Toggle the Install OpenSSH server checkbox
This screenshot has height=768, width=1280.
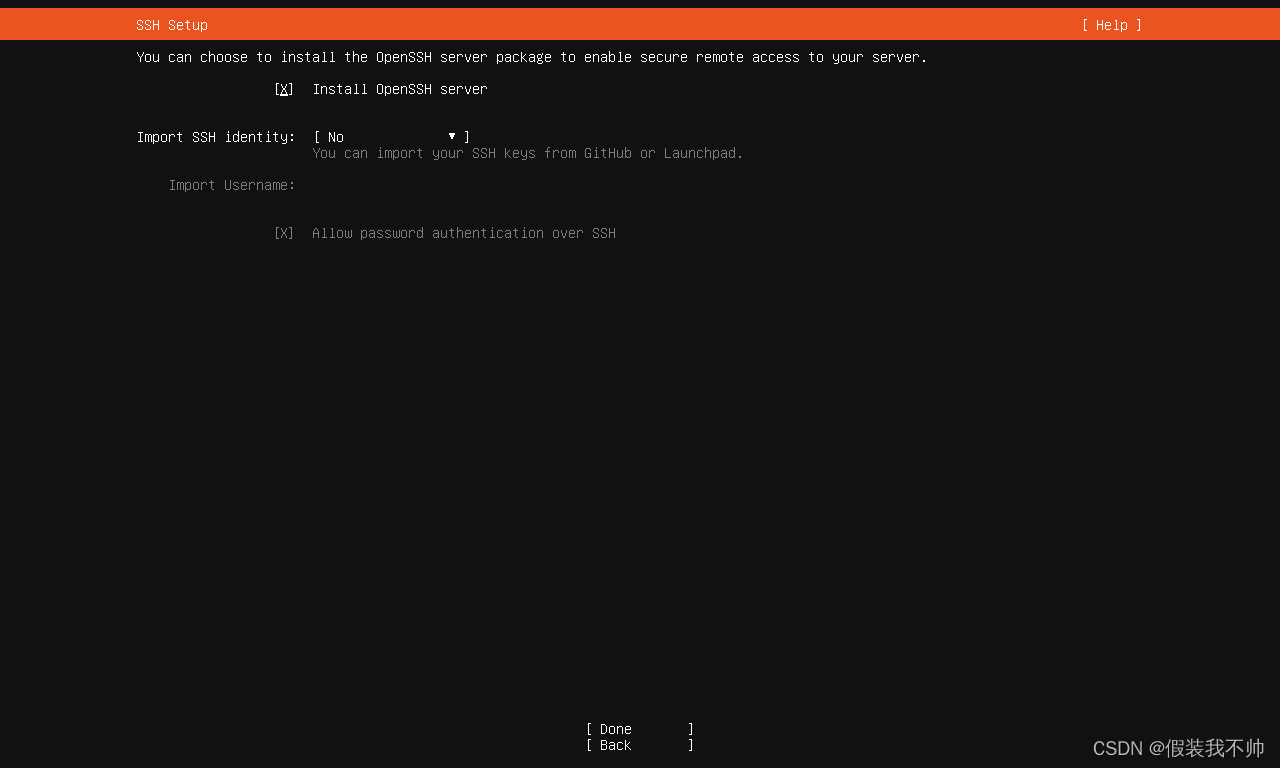click(x=284, y=89)
